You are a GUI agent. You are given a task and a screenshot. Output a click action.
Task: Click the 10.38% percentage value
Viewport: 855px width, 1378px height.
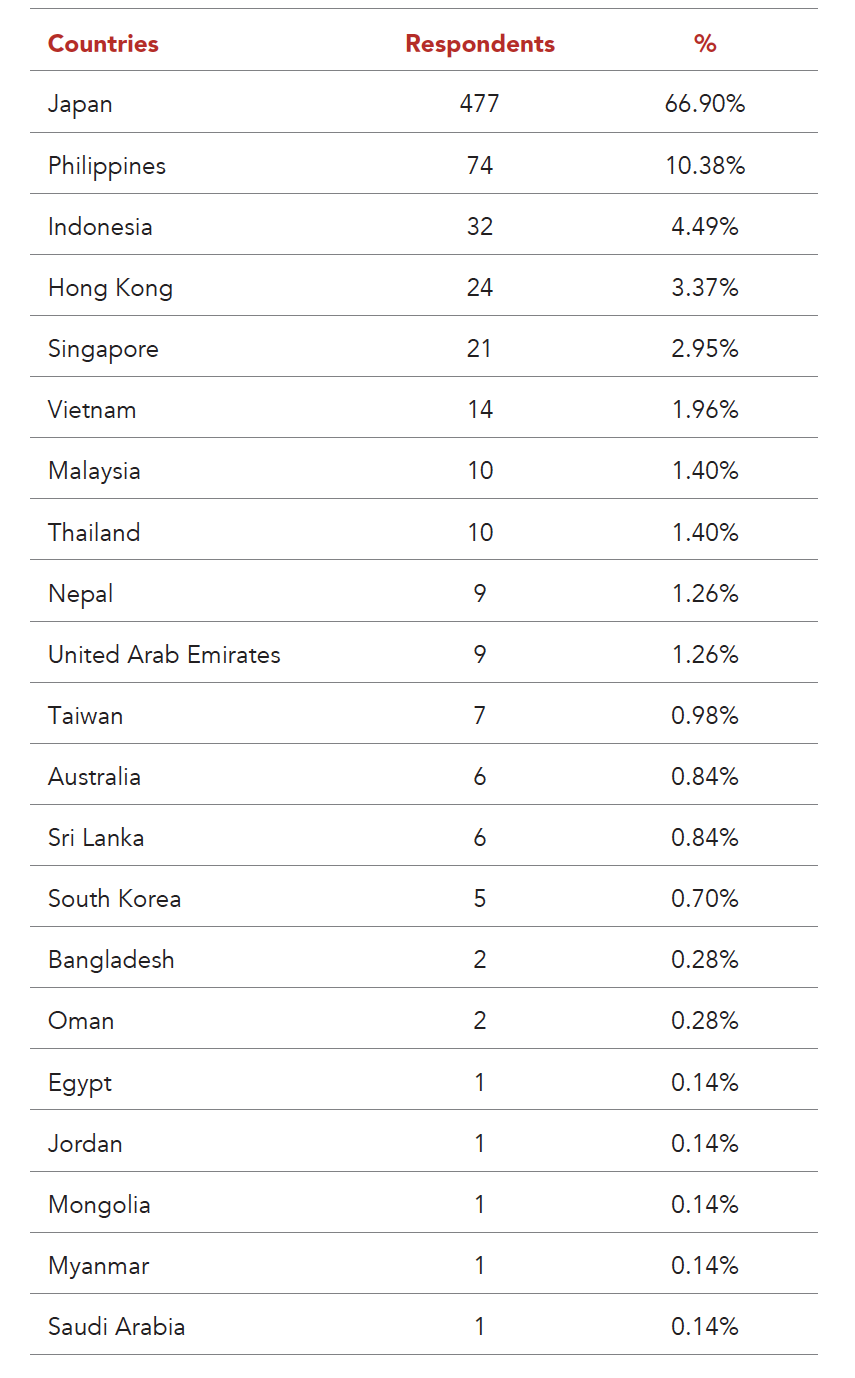click(705, 166)
